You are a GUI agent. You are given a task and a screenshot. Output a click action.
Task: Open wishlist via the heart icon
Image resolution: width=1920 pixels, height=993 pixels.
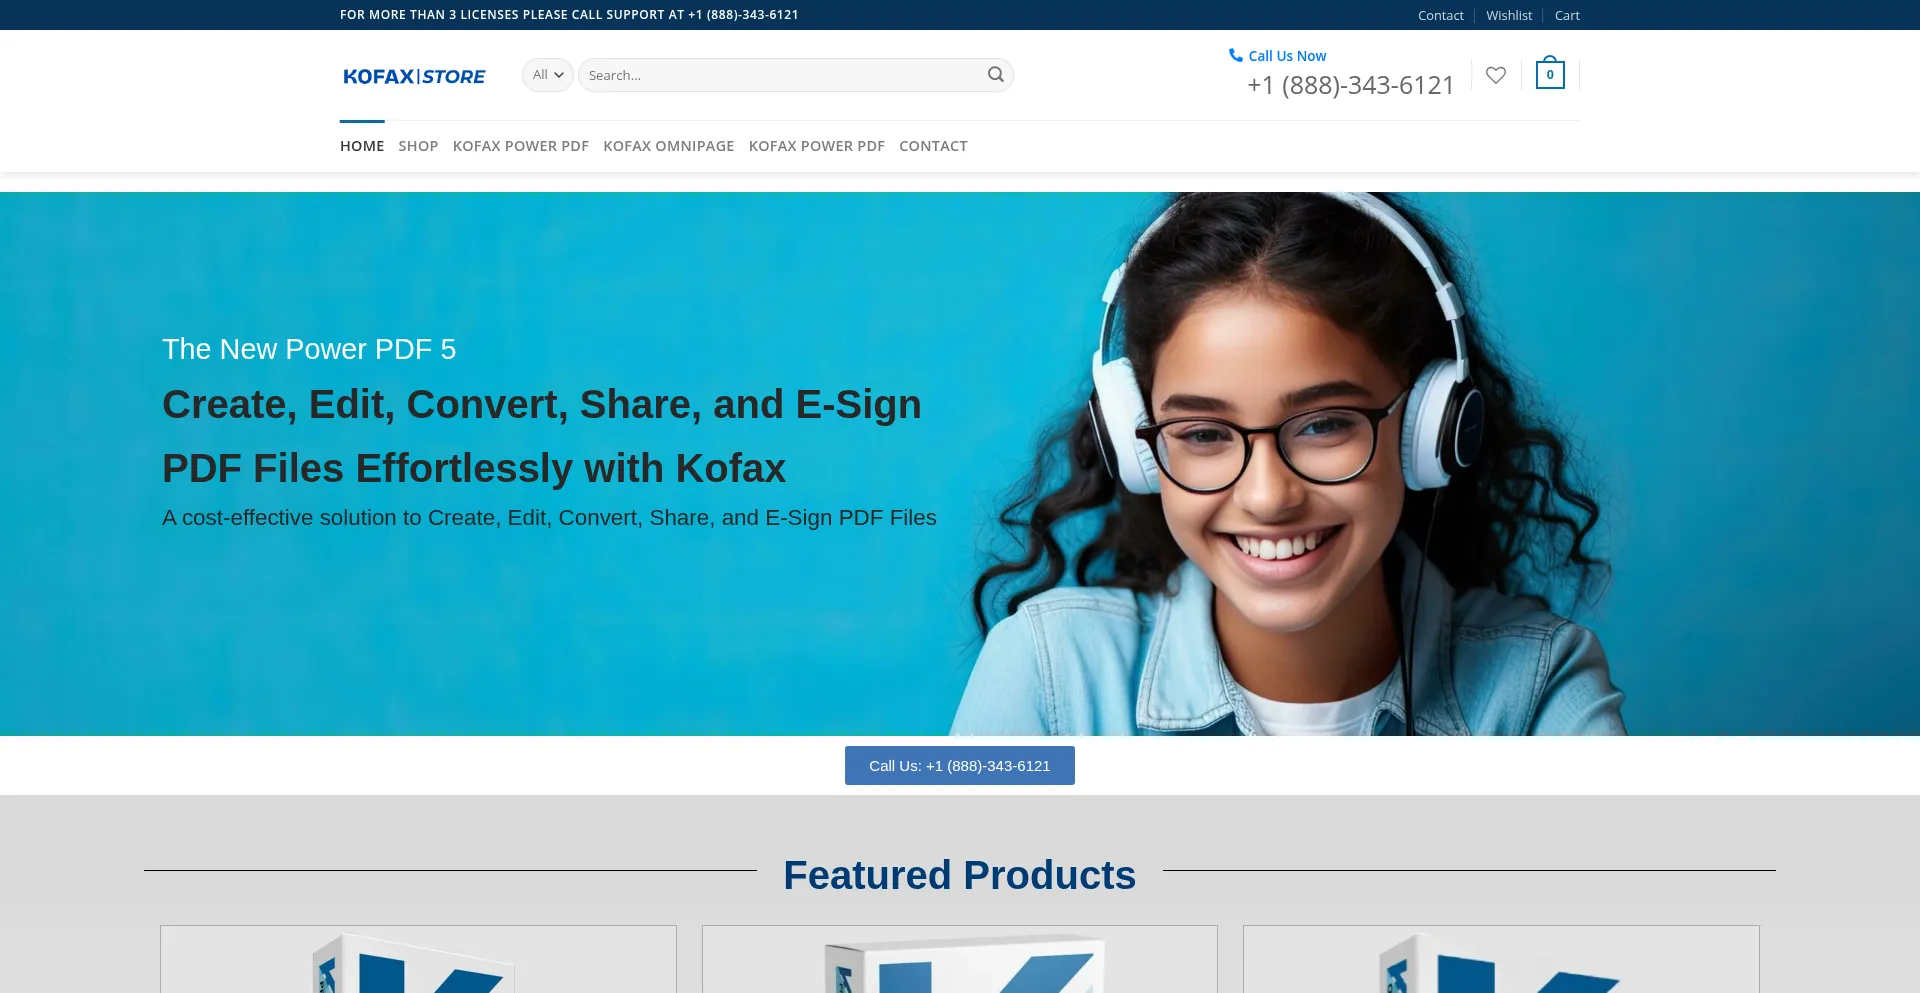[1496, 75]
